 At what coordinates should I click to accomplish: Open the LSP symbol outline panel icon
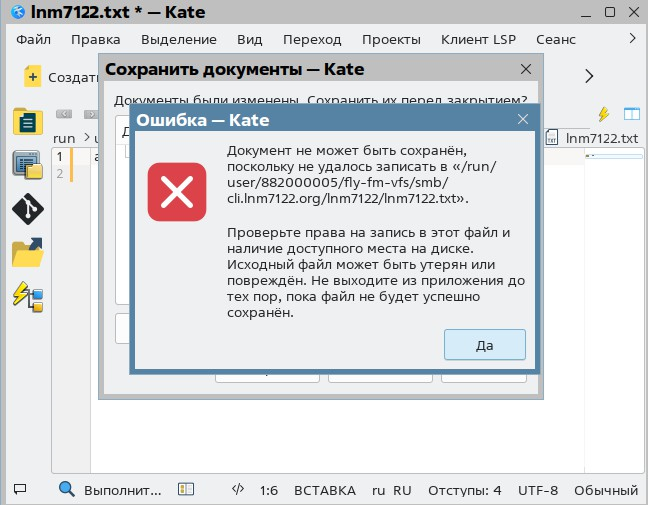pos(28,297)
